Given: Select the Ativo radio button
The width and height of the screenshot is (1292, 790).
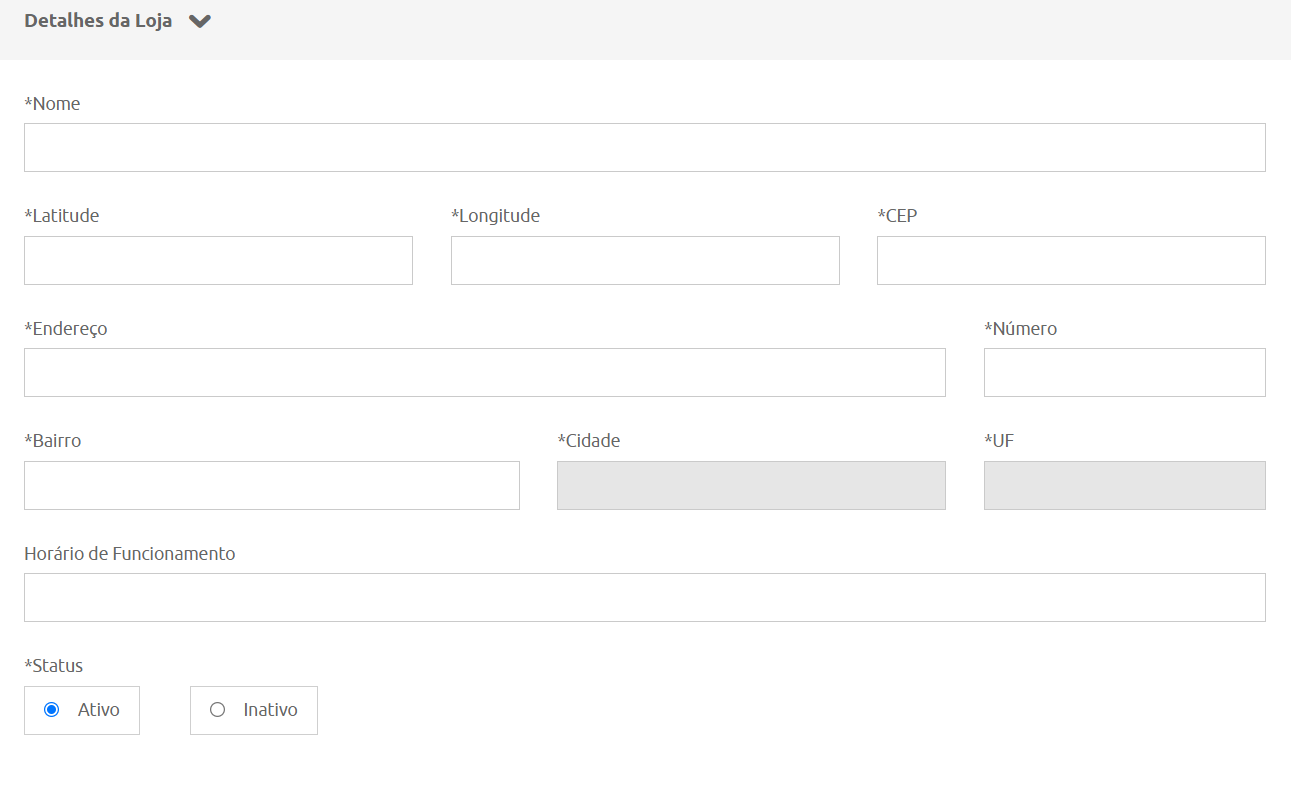Looking at the screenshot, I should pos(52,710).
